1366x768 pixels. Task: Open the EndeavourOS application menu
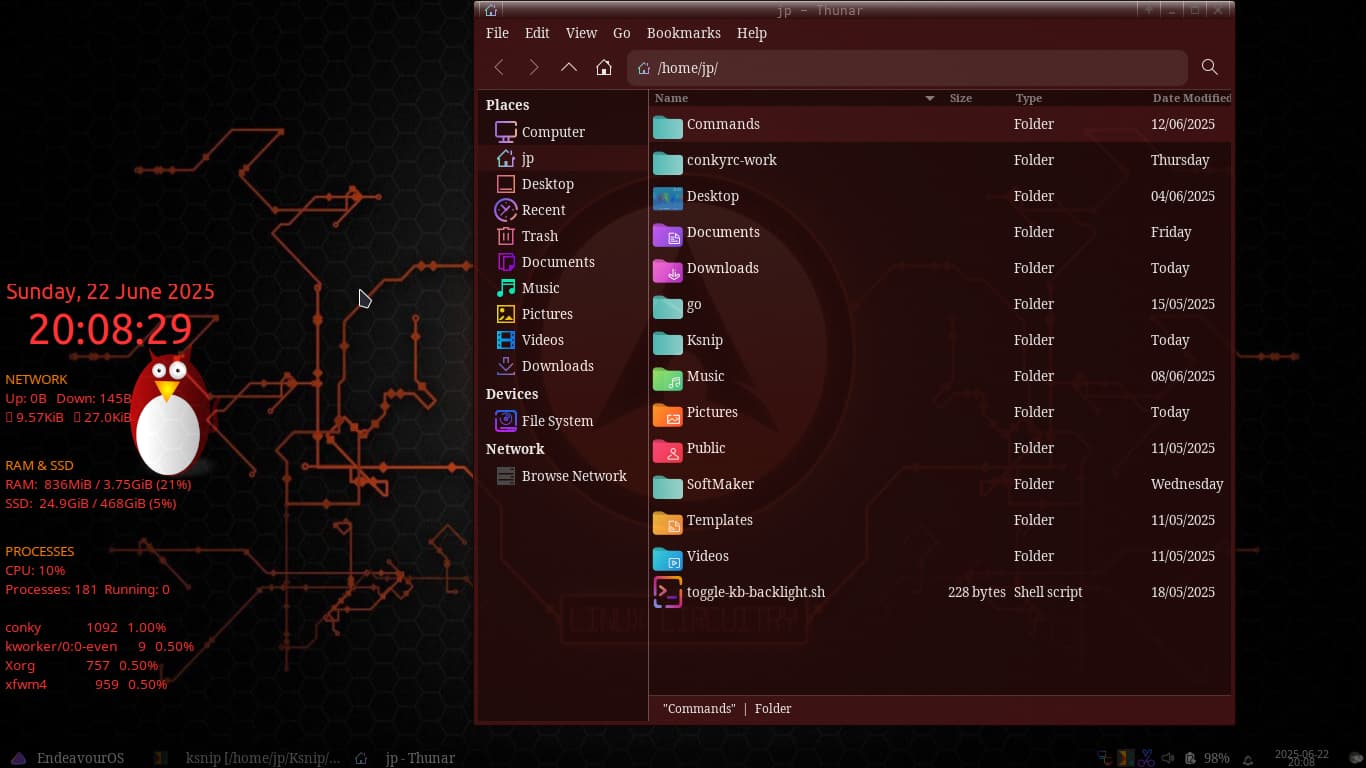click(x=68, y=758)
